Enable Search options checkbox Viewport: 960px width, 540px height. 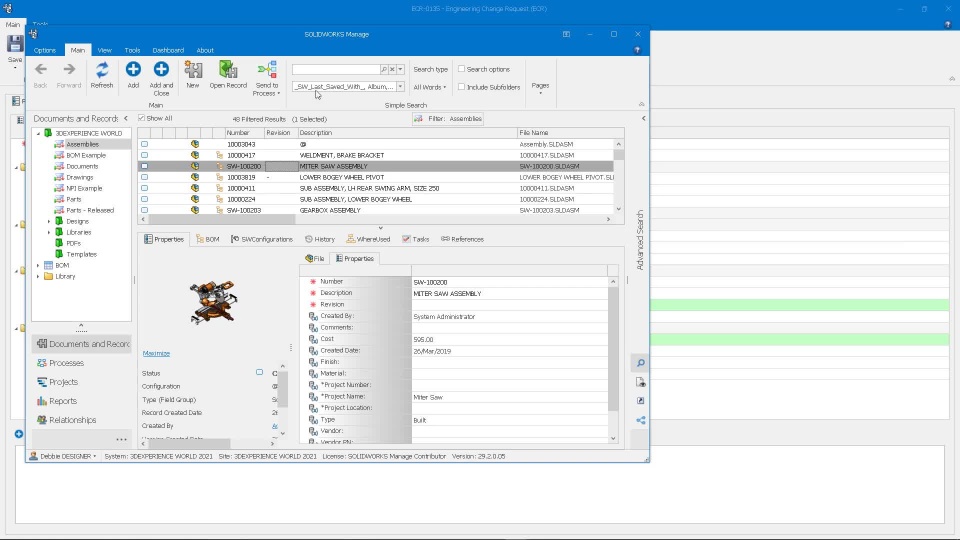coord(462,69)
